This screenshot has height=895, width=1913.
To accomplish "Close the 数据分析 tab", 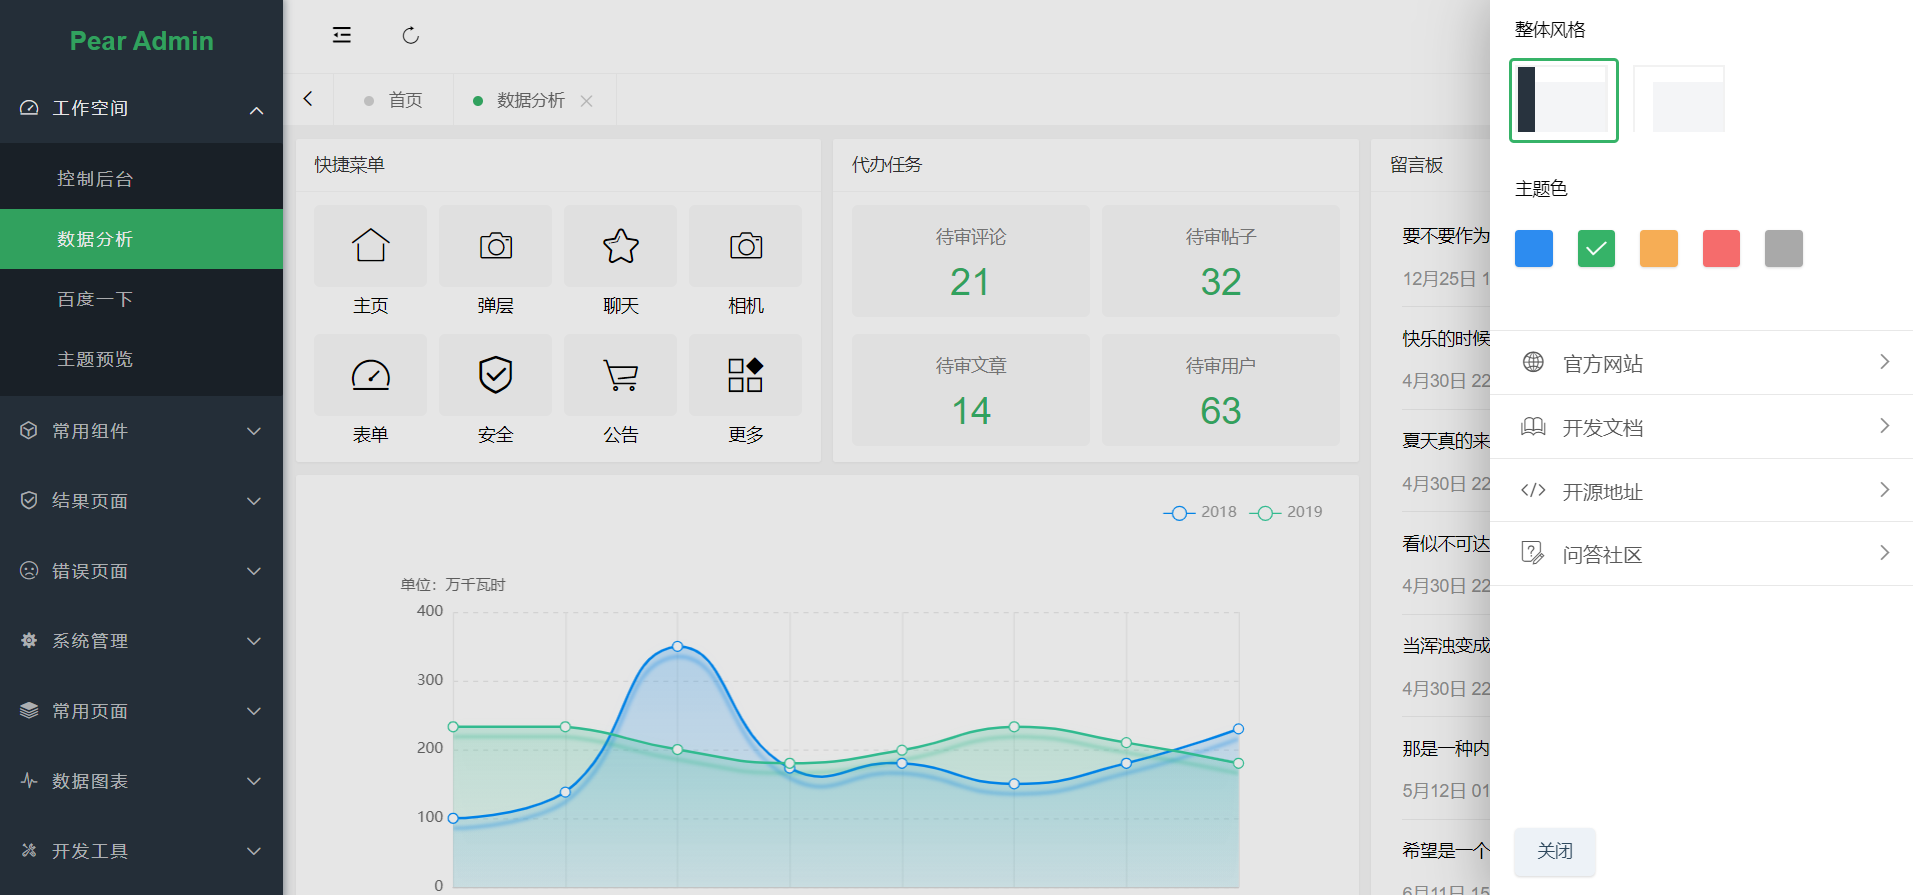I will 587,101.
